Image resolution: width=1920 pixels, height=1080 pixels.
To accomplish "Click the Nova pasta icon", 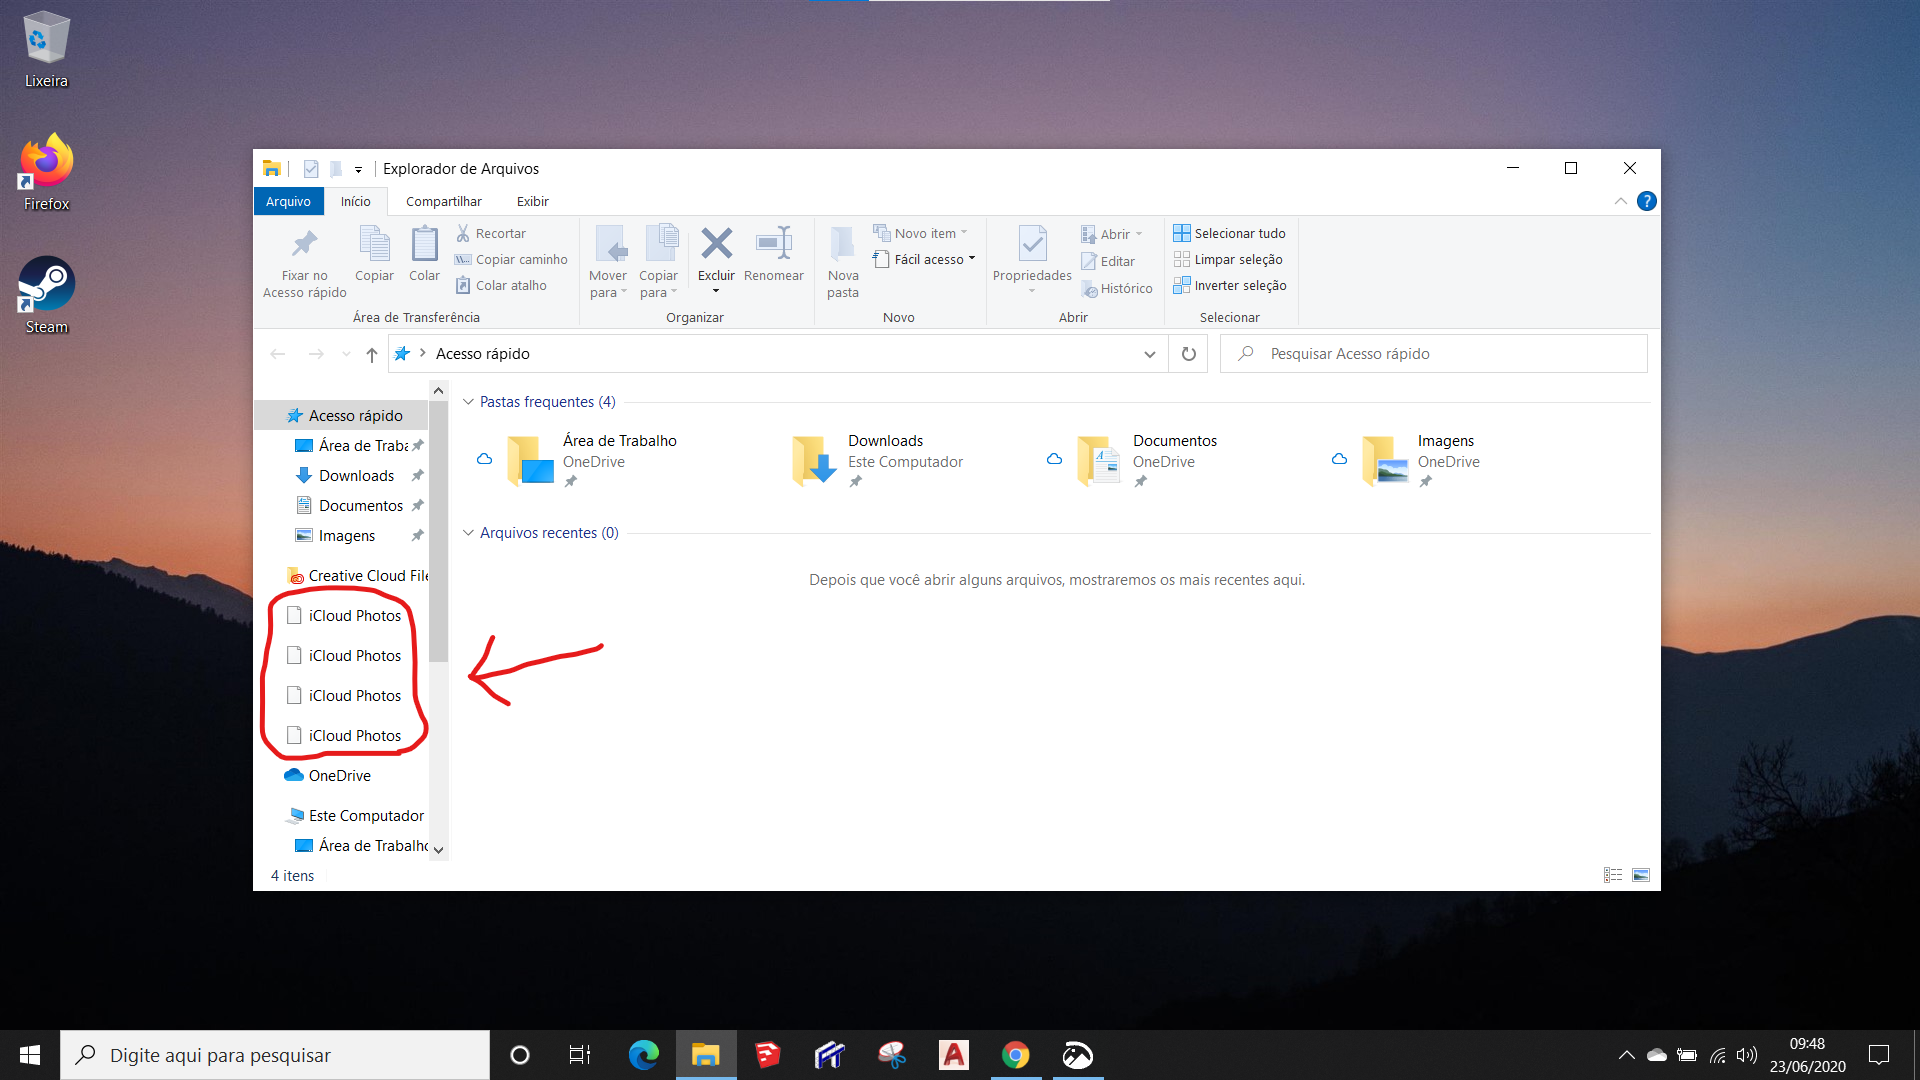I will pyautogui.click(x=842, y=244).
